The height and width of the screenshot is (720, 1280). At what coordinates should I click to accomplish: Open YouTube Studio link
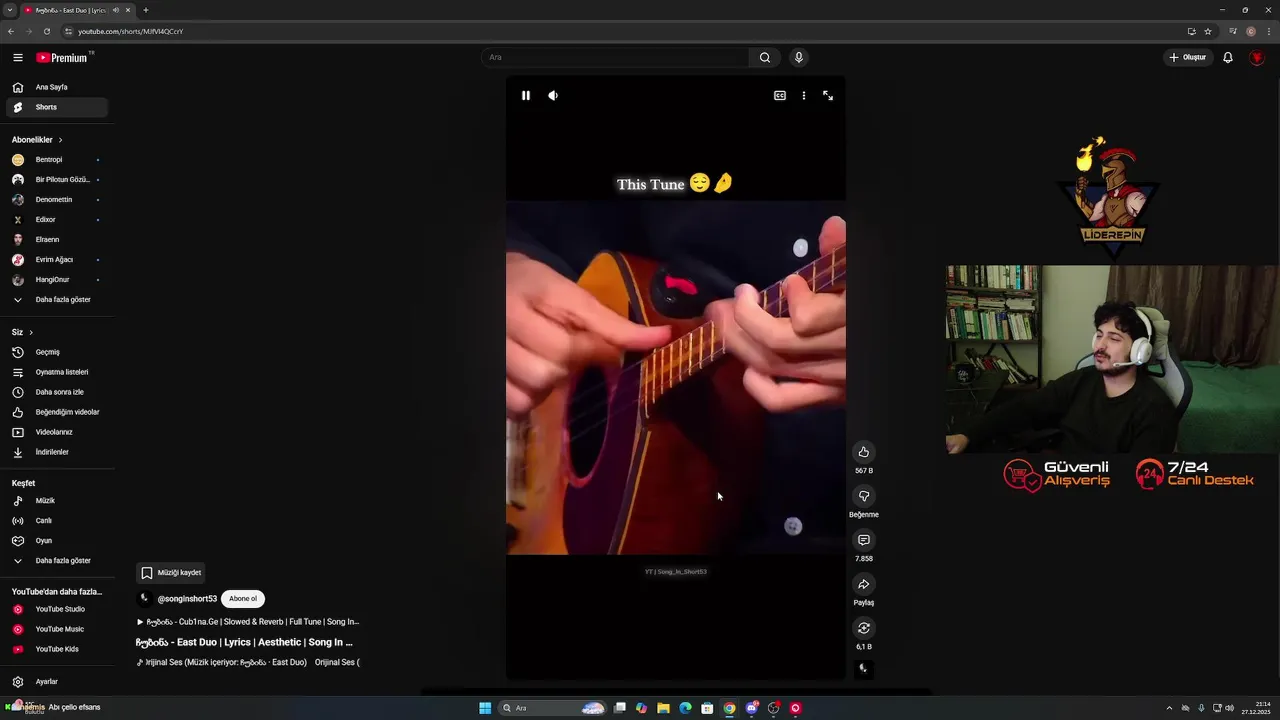coord(56,609)
